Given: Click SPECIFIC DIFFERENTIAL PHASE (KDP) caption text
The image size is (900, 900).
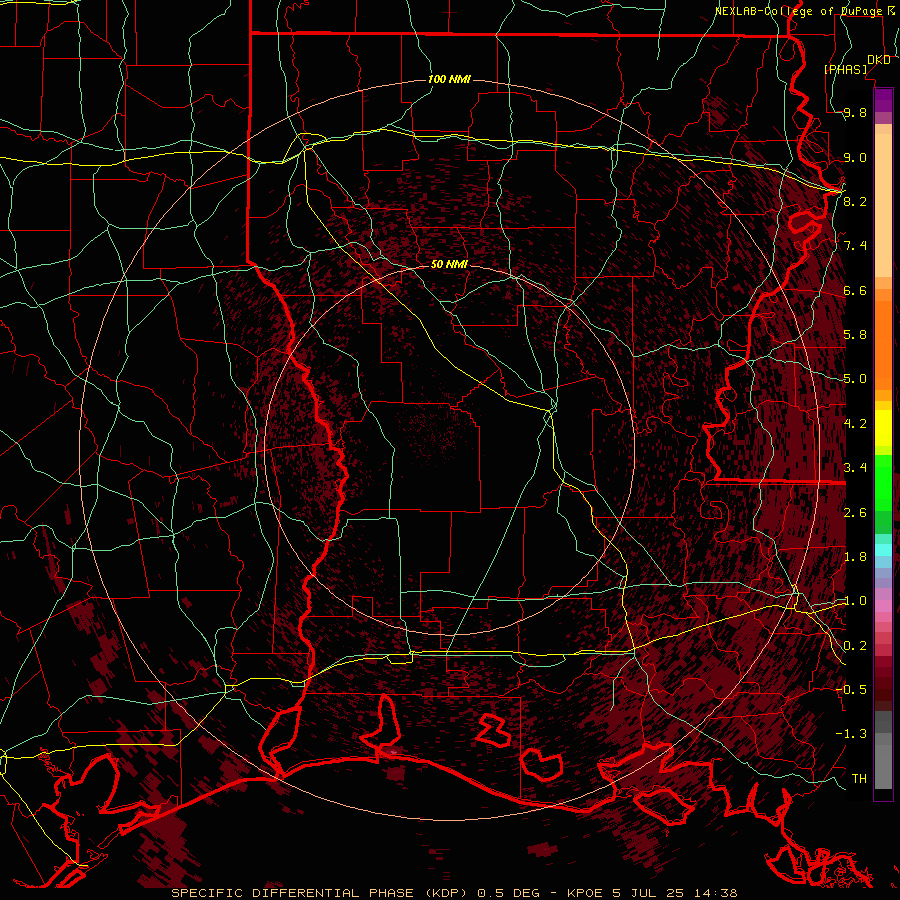Looking at the screenshot, I should [x=318, y=893].
